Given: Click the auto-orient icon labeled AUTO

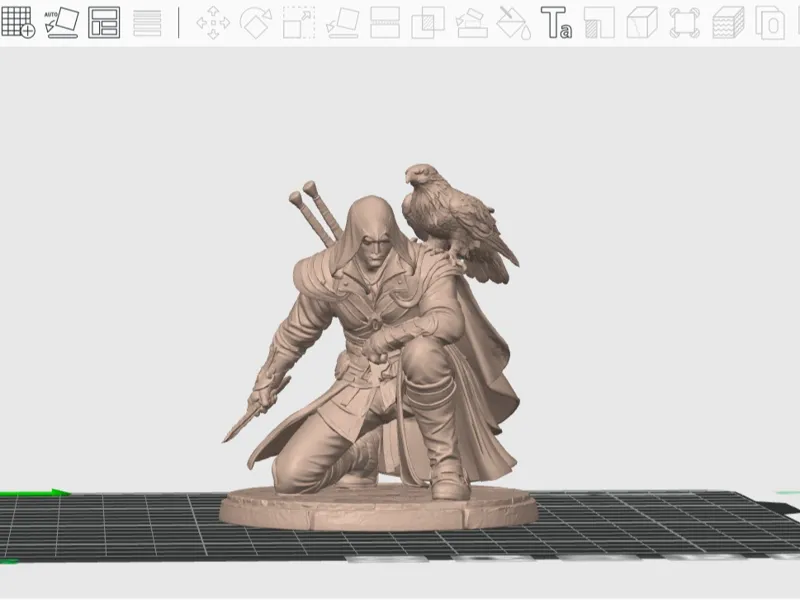Looking at the screenshot, I should coord(61,22).
